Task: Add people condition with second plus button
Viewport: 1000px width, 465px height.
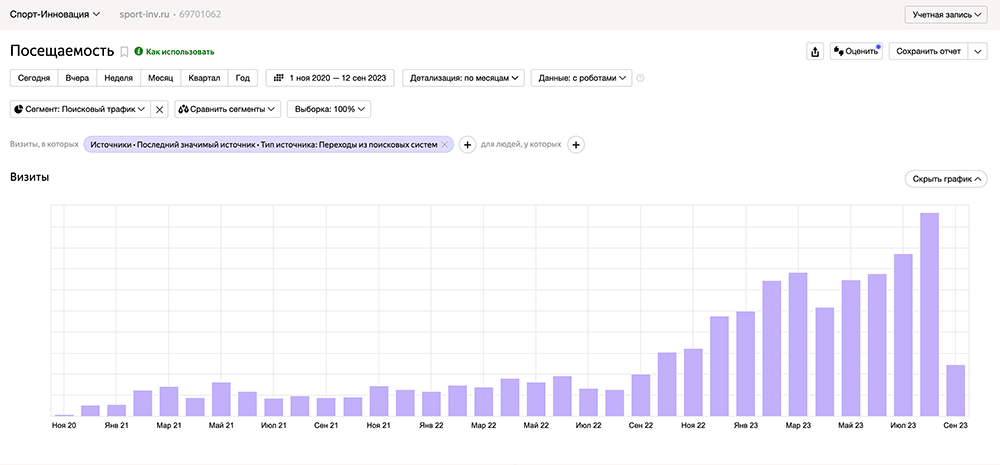Action: pyautogui.click(x=576, y=145)
